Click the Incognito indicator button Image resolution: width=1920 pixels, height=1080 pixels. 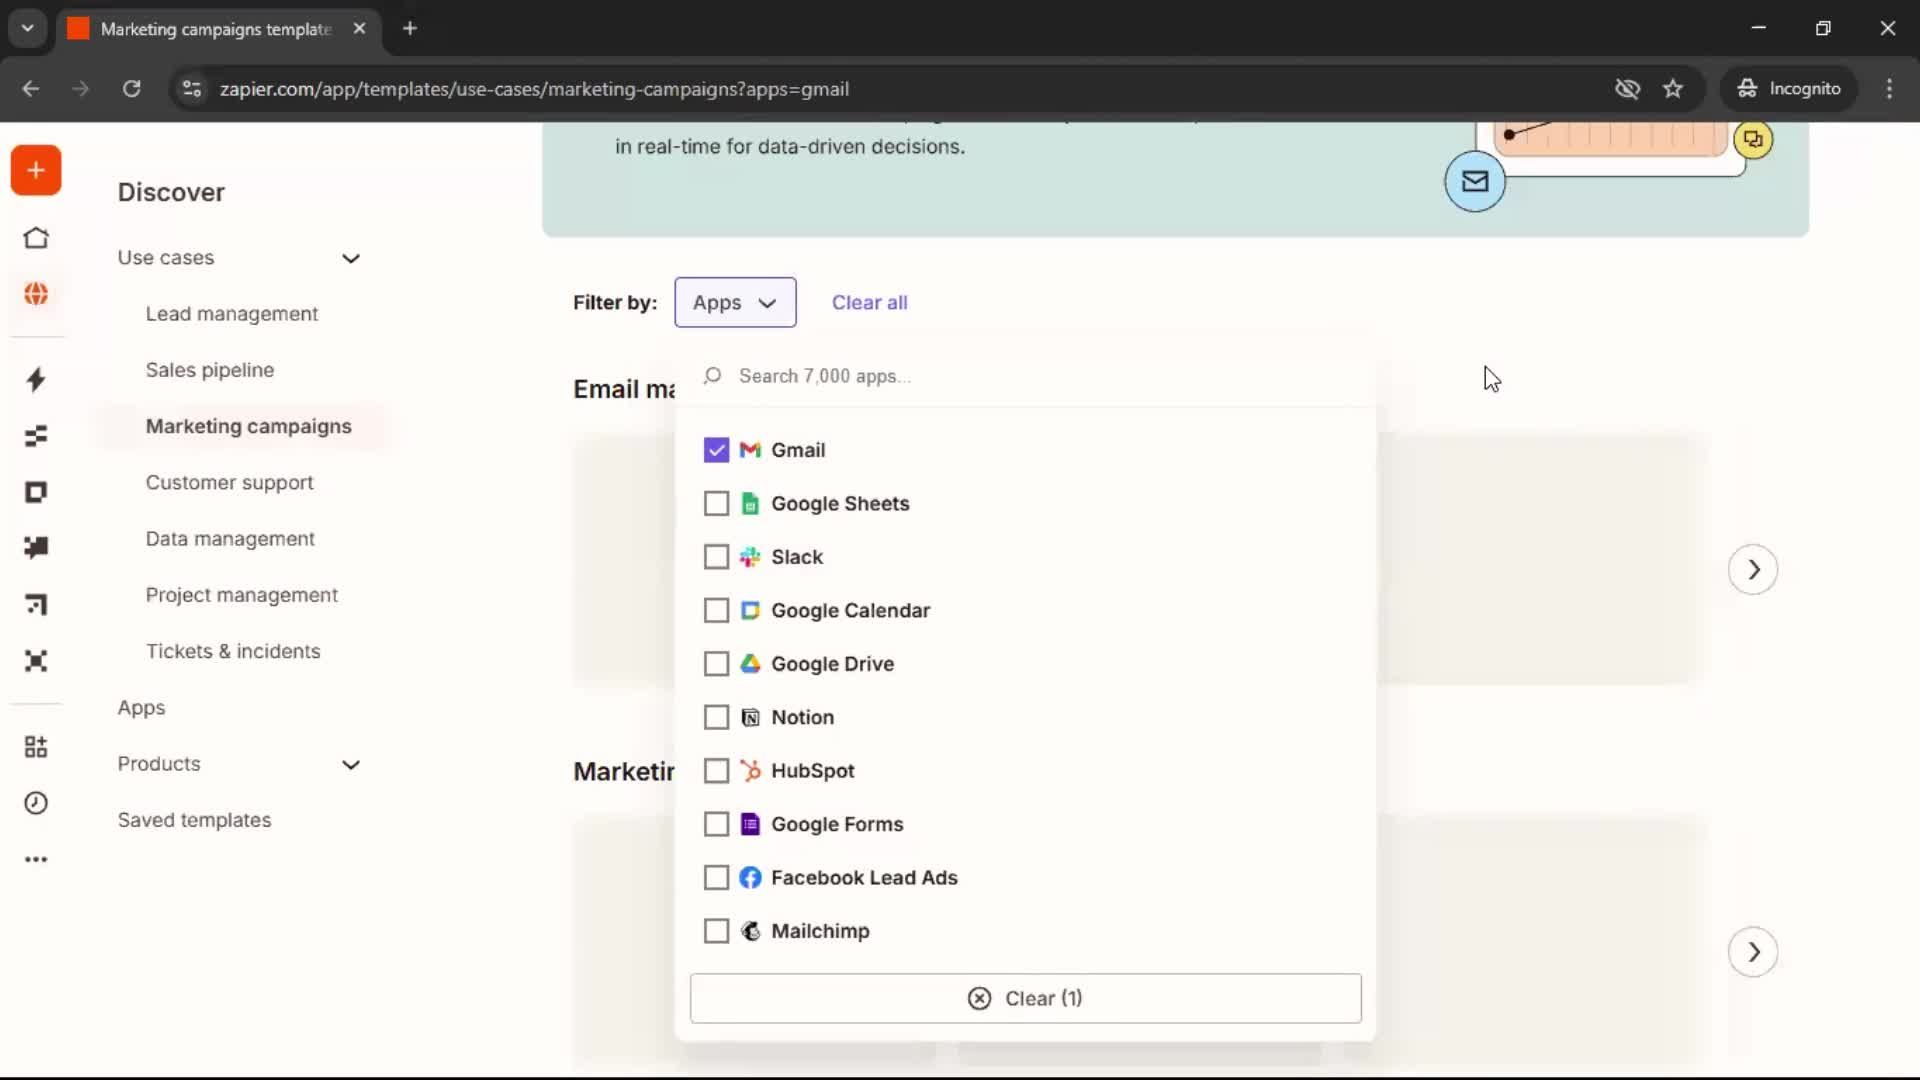[1789, 89]
